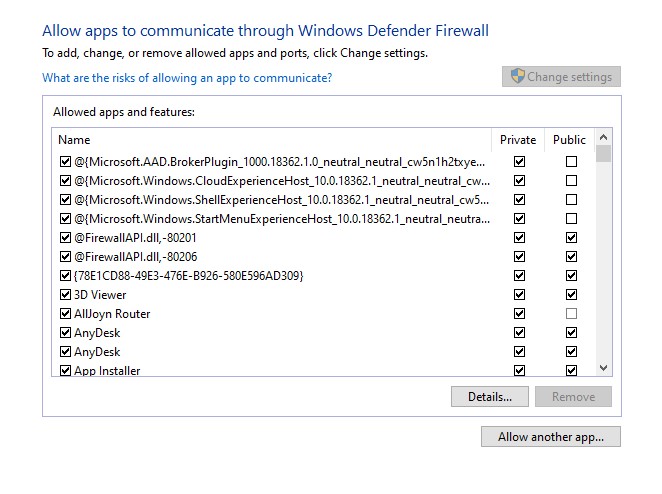Screen dimensions: 662x494
Task: Select the Microsoft.Windows.StartMenuExperienceHost entry text
Action: pyautogui.click(x=282, y=219)
